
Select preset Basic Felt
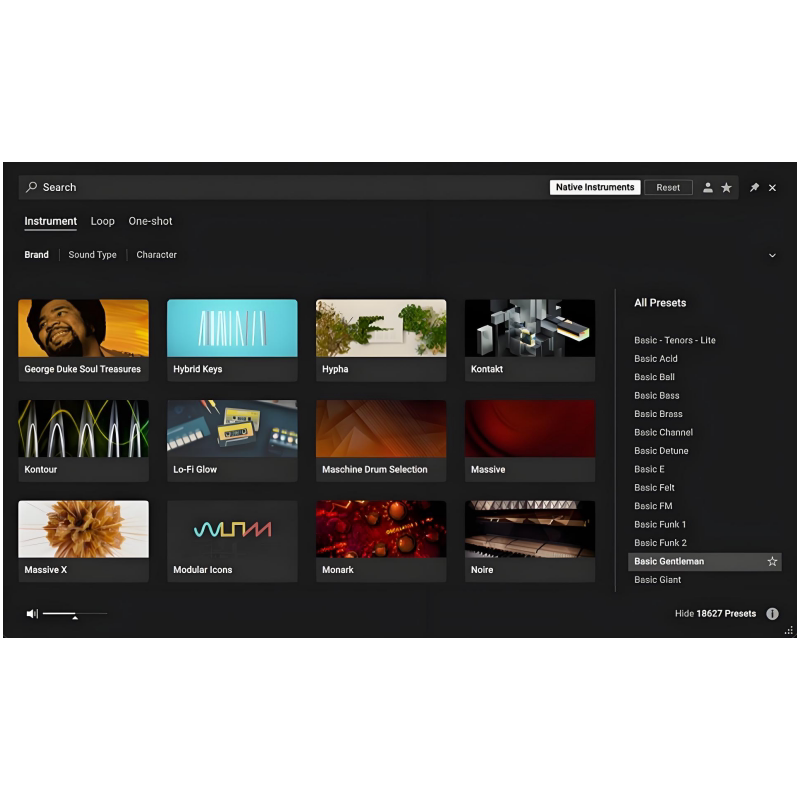coord(654,487)
